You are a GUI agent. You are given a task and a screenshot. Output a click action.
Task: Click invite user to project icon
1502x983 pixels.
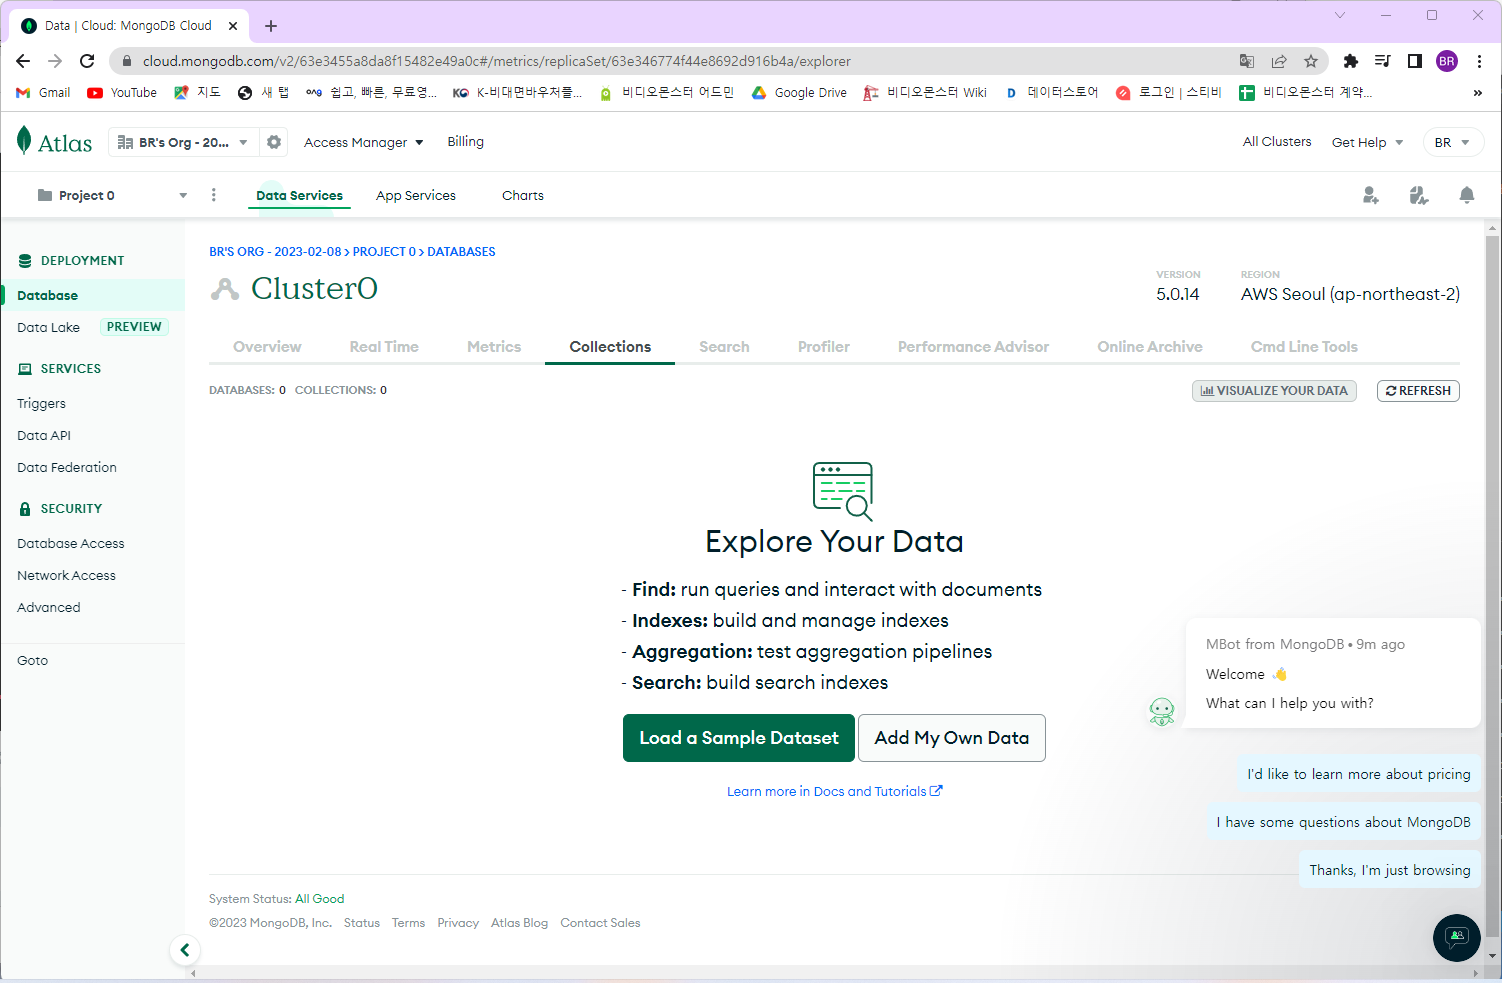click(x=1371, y=195)
